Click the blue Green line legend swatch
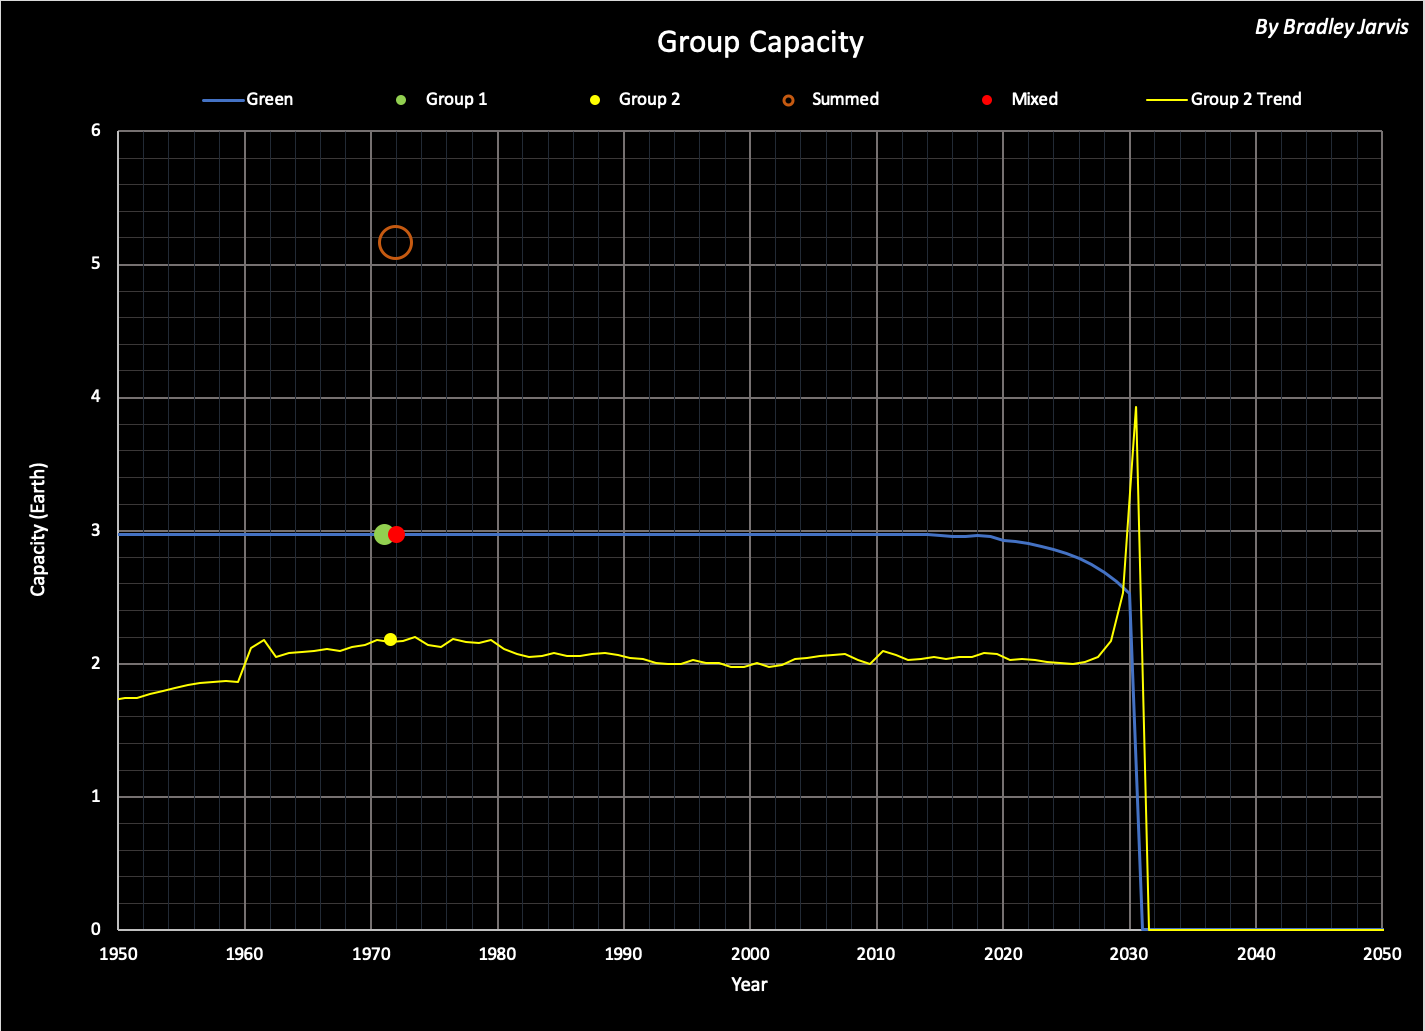 [222, 99]
